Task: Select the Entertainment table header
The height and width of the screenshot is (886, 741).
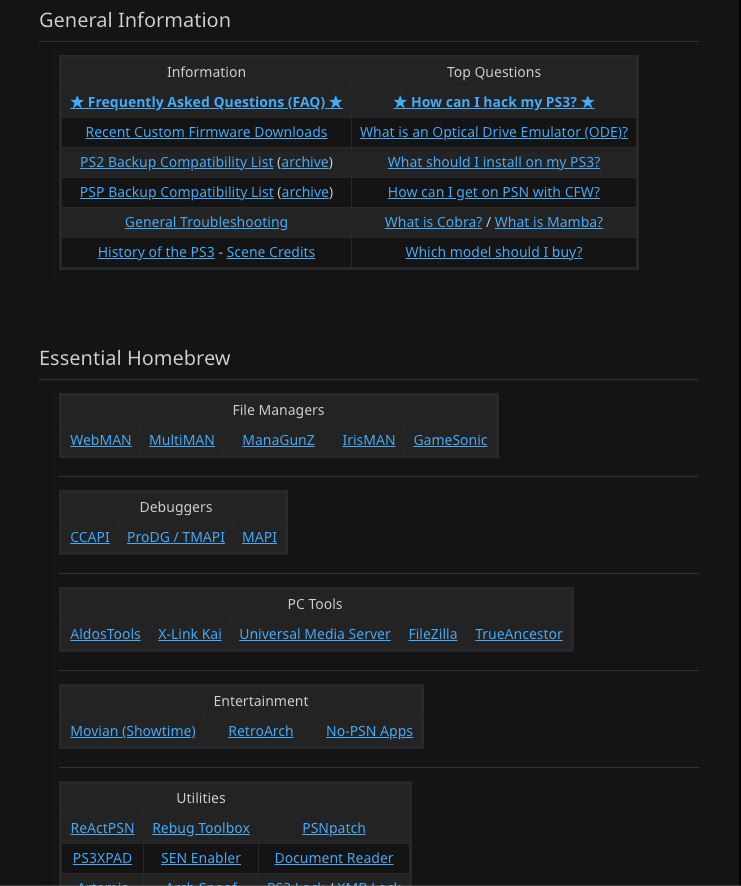Action: (x=261, y=702)
